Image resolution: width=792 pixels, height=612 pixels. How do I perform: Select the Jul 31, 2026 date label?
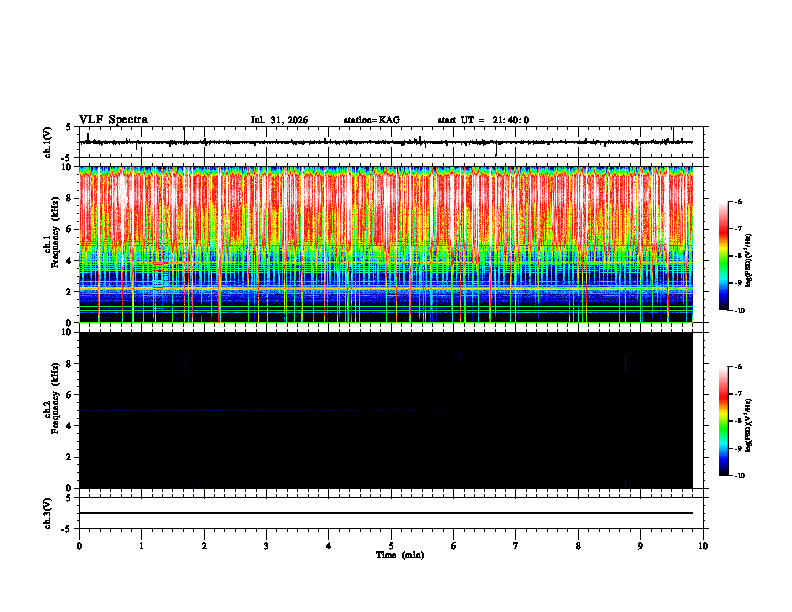click(279, 120)
